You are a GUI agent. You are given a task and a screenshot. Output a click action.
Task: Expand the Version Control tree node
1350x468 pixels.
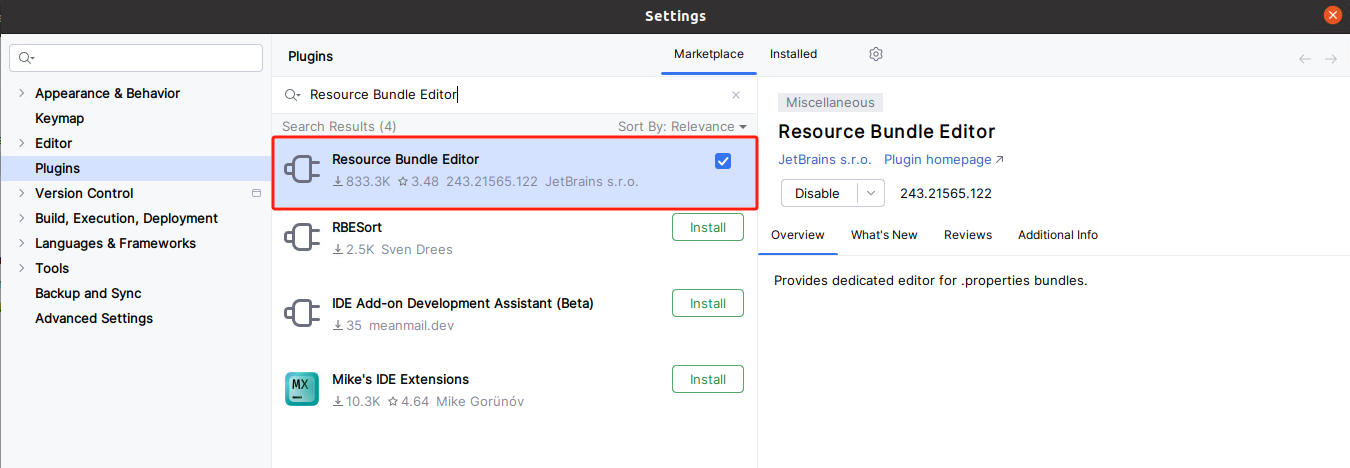click(22, 193)
